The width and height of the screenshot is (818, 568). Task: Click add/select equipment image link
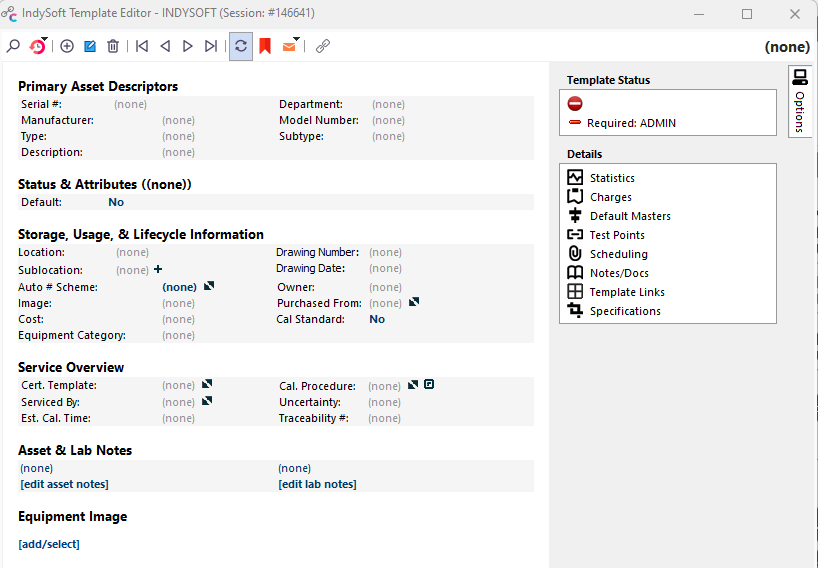pos(49,544)
